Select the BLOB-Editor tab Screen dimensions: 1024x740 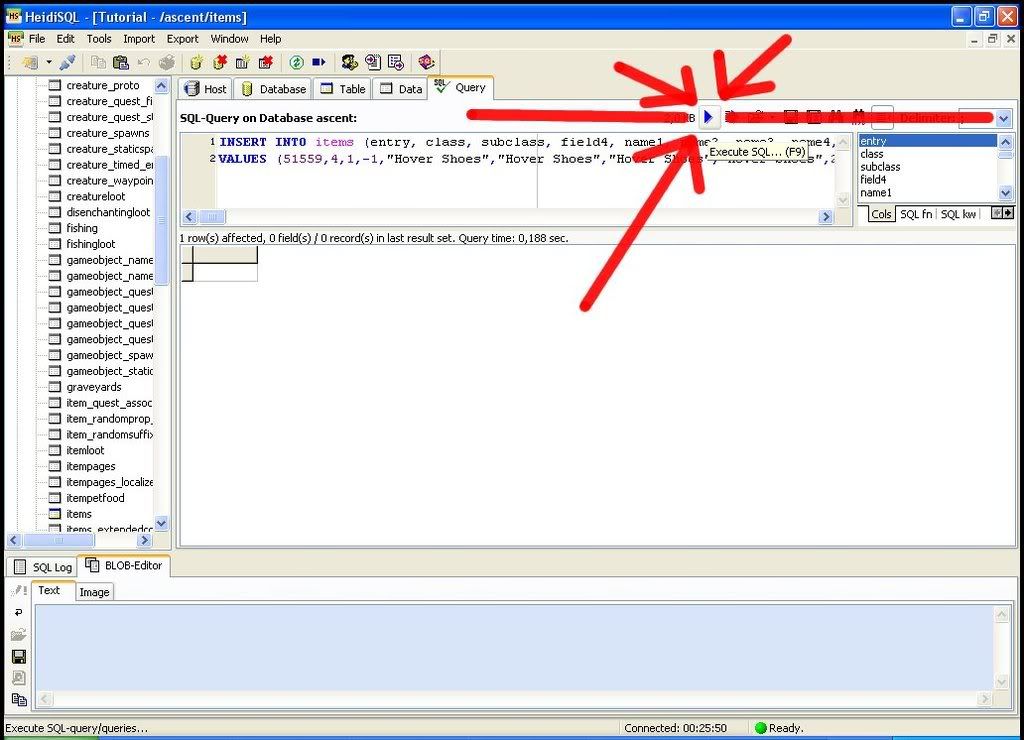(124, 566)
